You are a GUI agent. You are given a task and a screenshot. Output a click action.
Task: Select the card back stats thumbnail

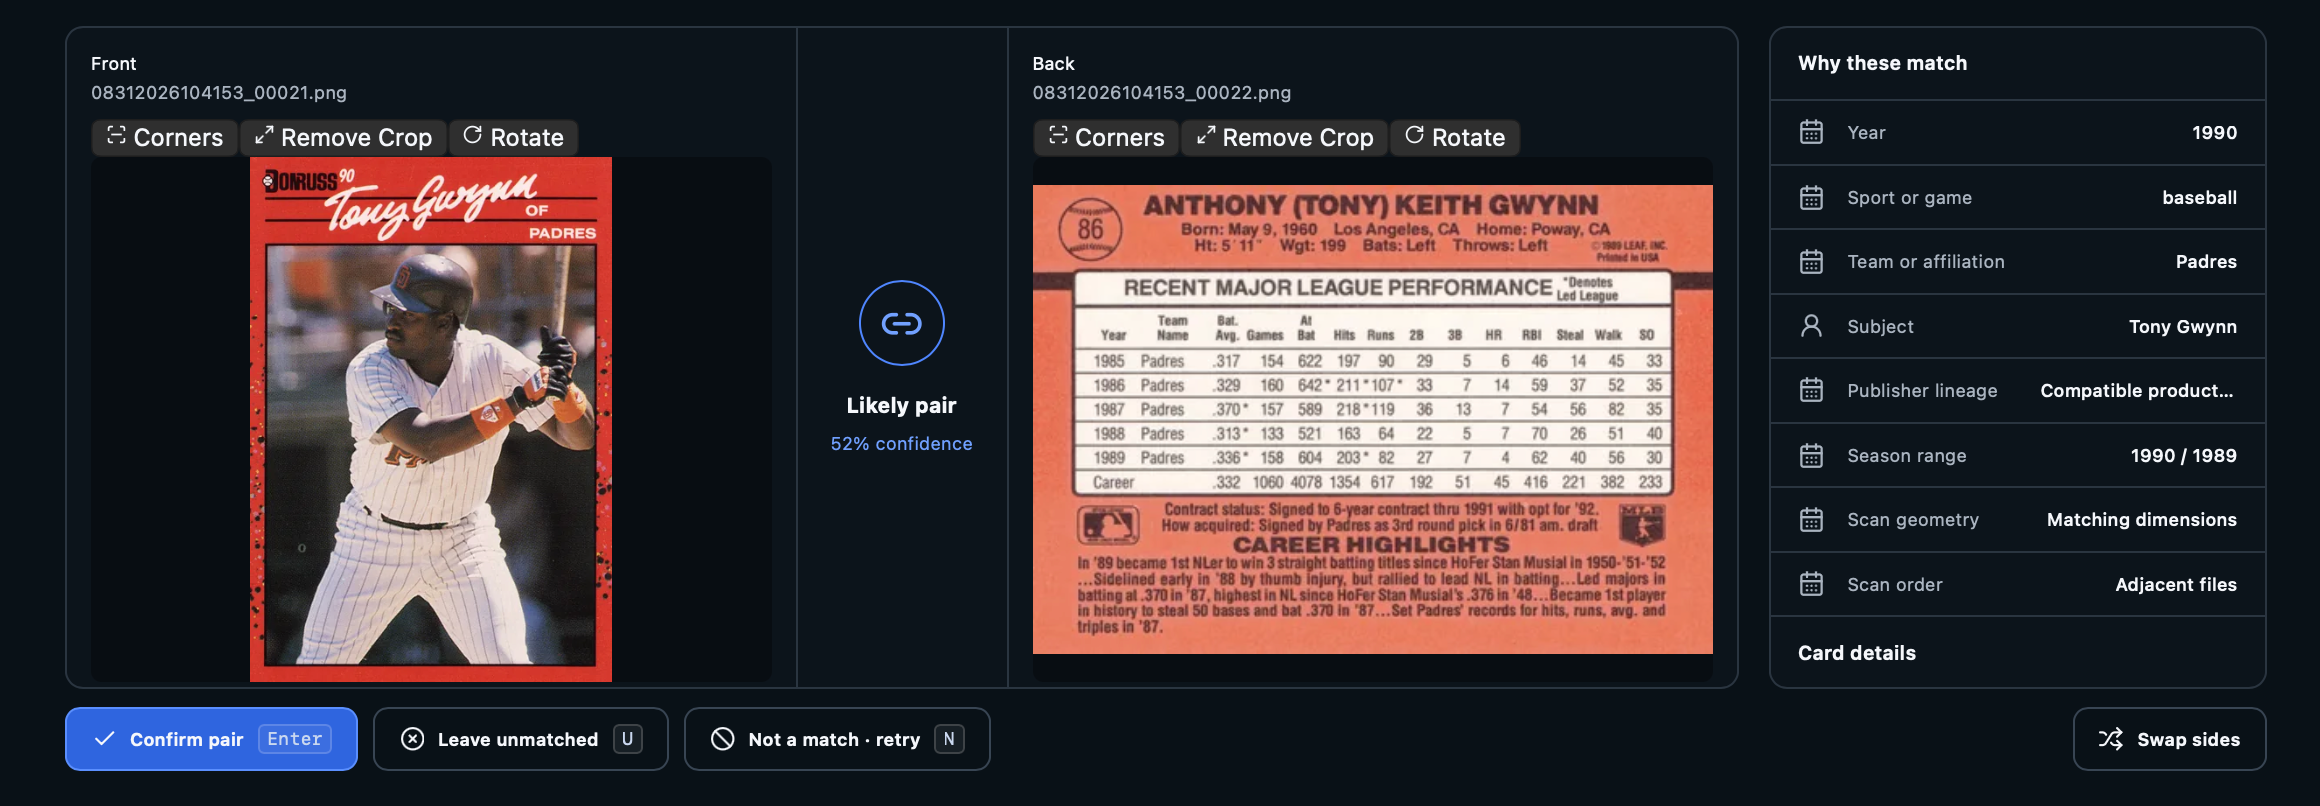[1372, 419]
